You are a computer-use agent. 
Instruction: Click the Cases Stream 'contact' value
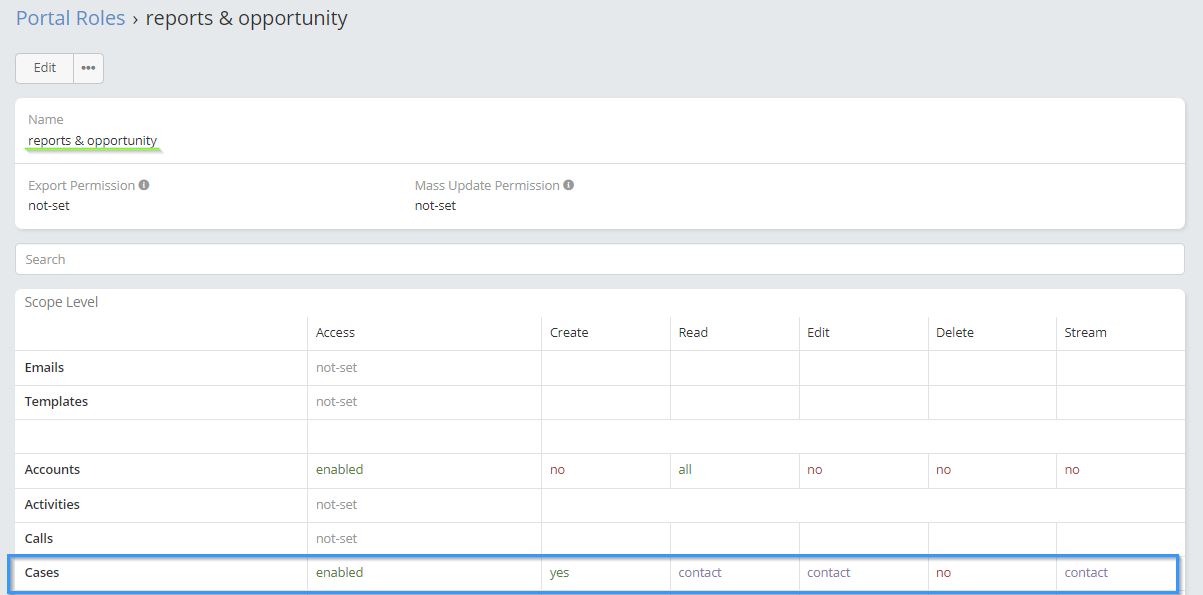[x=1086, y=573]
